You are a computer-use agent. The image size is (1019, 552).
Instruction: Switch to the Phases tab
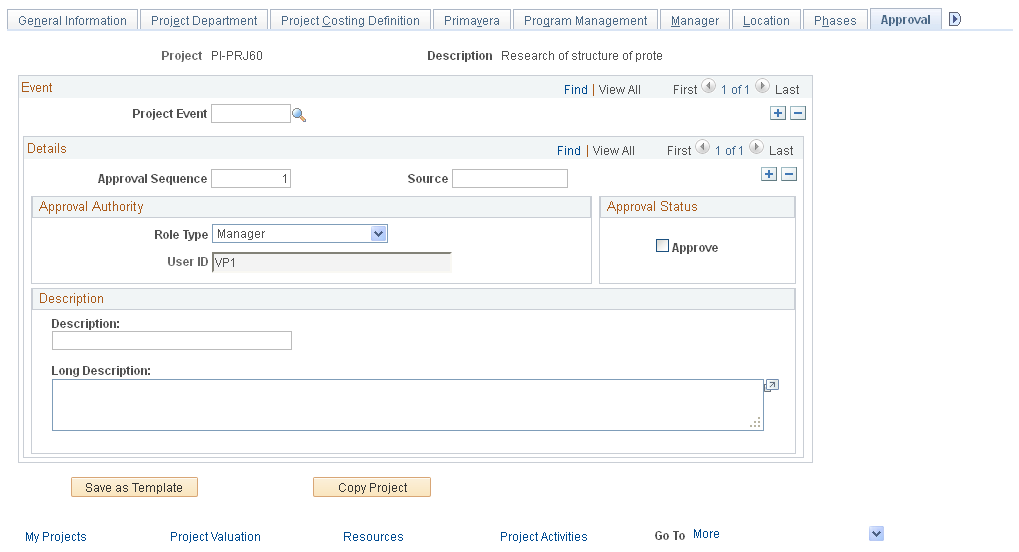[x=835, y=20]
